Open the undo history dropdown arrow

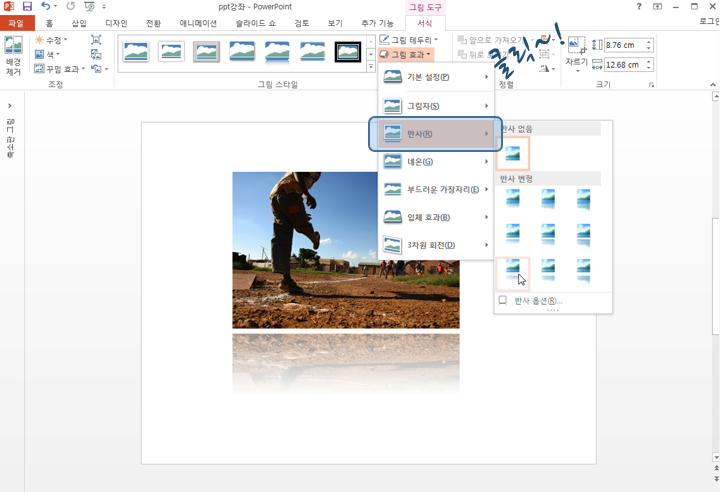pos(56,6)
